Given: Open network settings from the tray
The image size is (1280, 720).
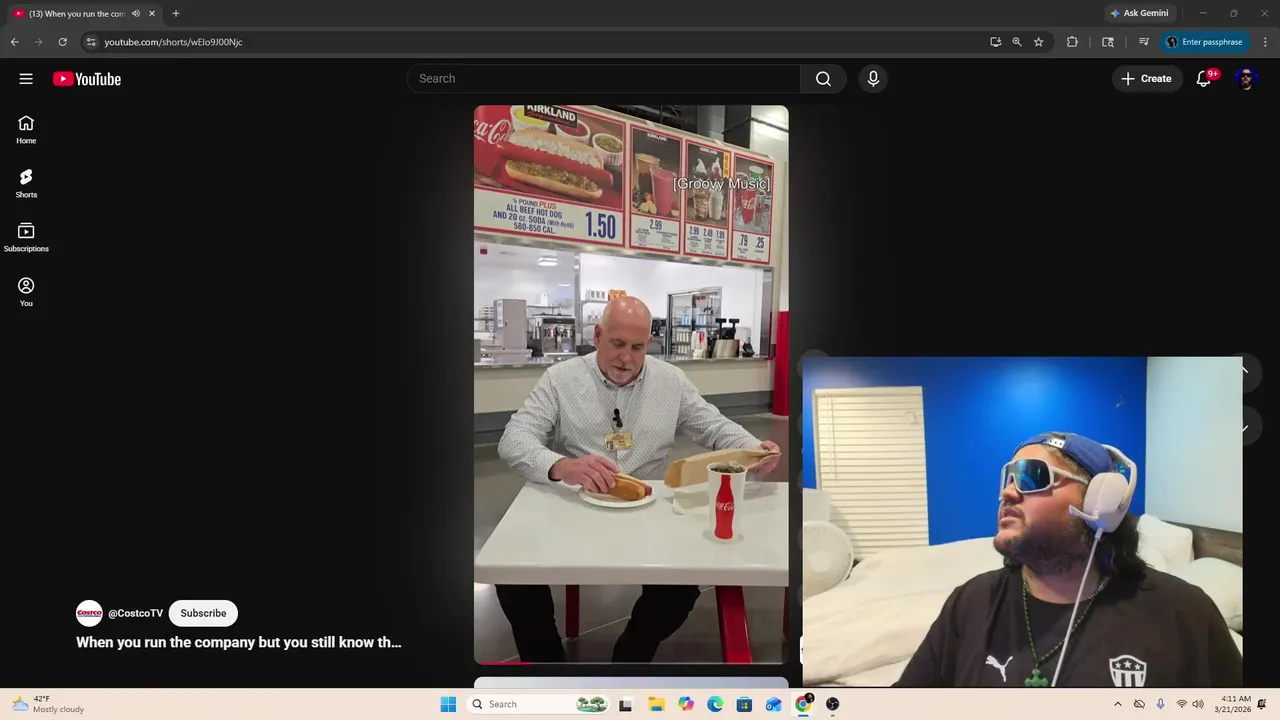Looking at the screenshot, I should click(x=1182, y=704).
